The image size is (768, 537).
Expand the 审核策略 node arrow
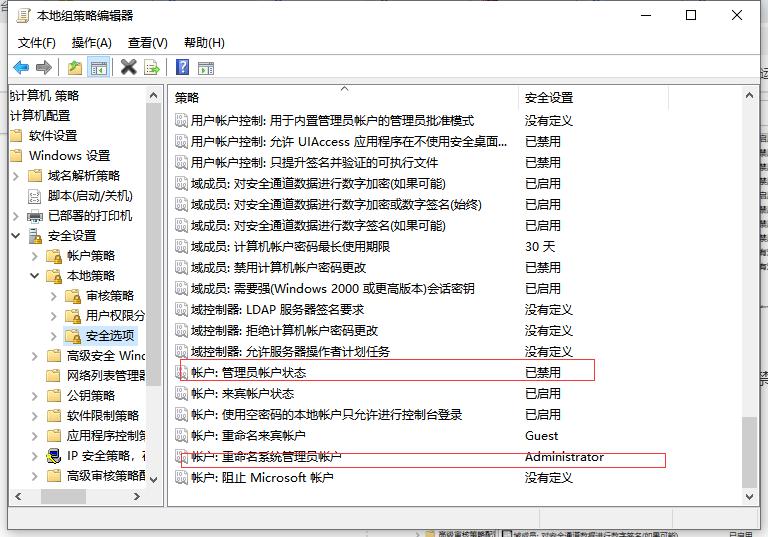tap(53, 296)
